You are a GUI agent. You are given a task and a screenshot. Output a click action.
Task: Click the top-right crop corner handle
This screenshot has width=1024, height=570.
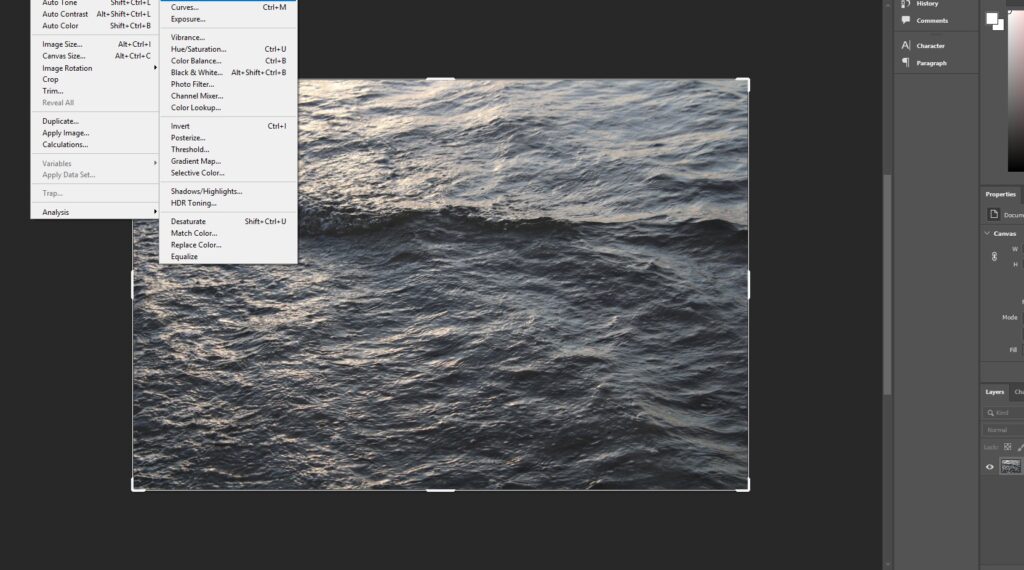pos(744,83)
